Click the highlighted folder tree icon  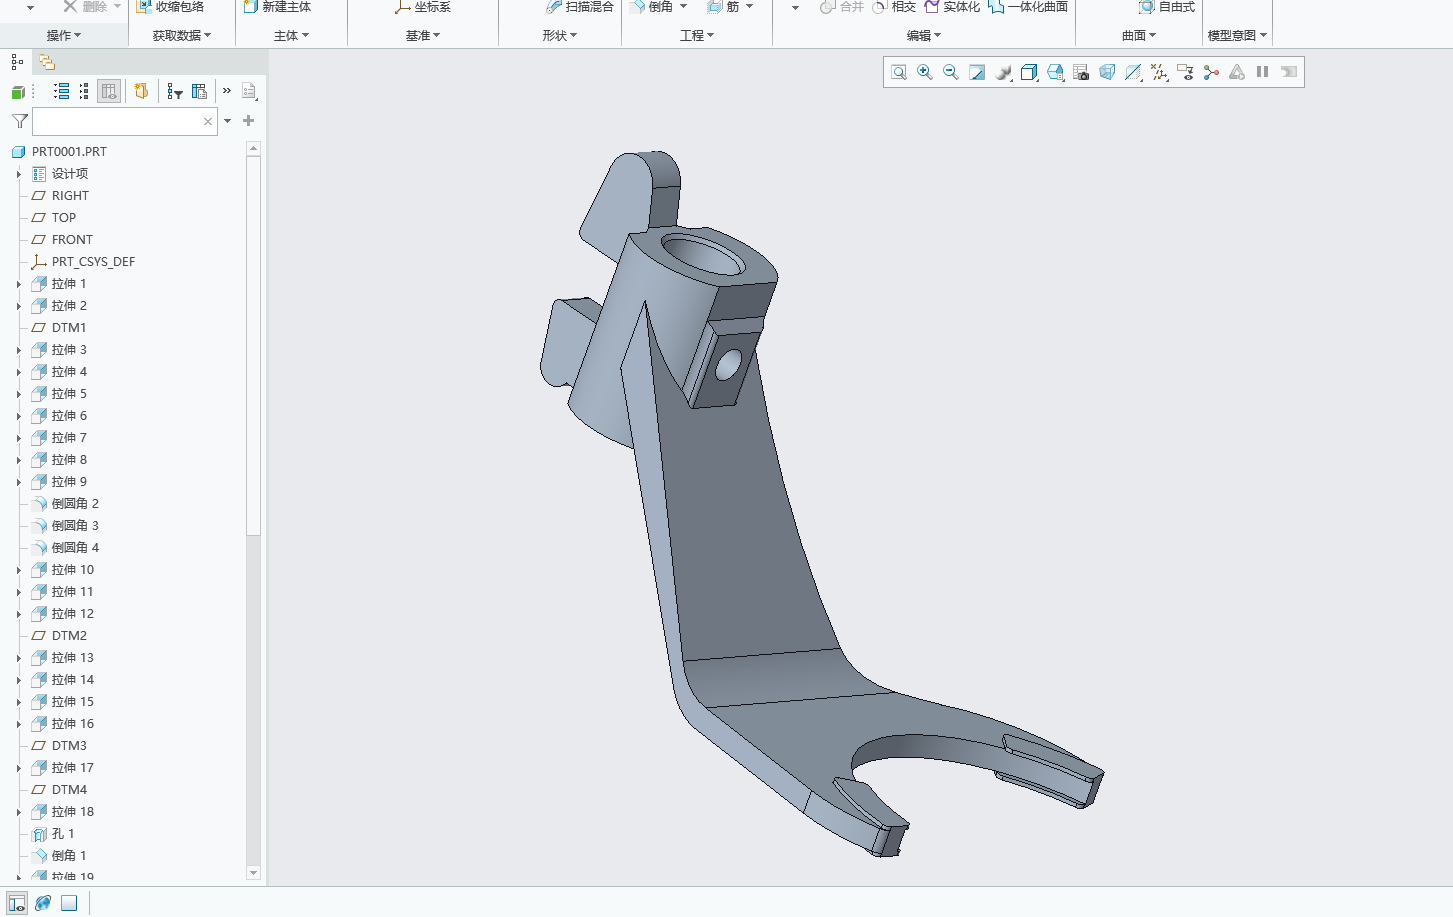pos(141,91)
